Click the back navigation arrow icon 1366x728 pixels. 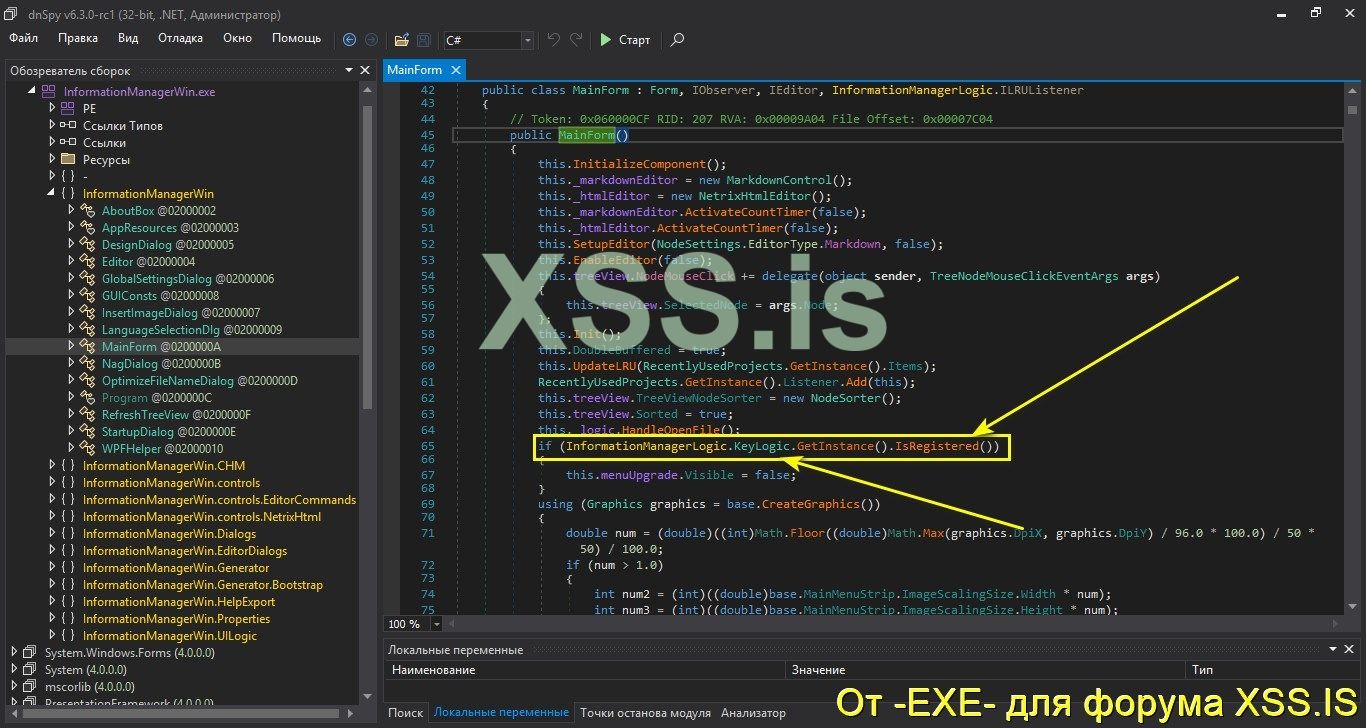(x=349, y=40)
